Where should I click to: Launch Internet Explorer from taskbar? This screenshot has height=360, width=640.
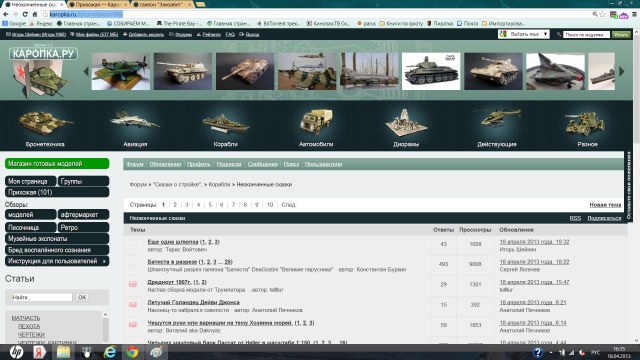110,352
